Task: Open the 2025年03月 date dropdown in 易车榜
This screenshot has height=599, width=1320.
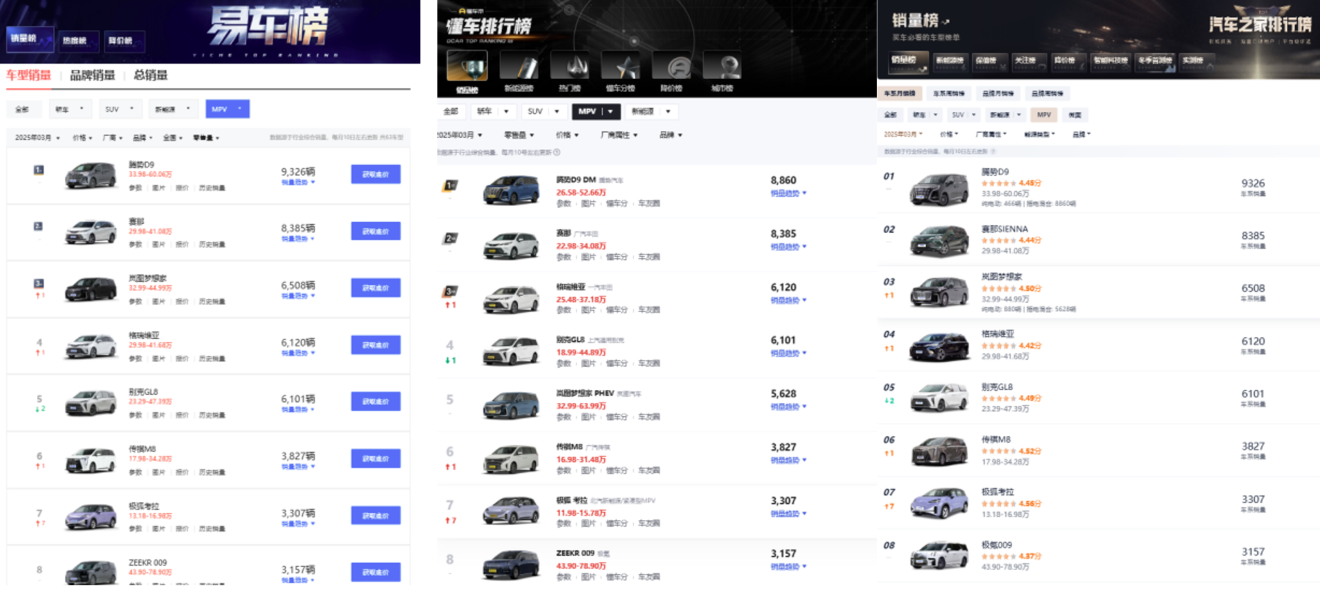Action: pos(37,138)
